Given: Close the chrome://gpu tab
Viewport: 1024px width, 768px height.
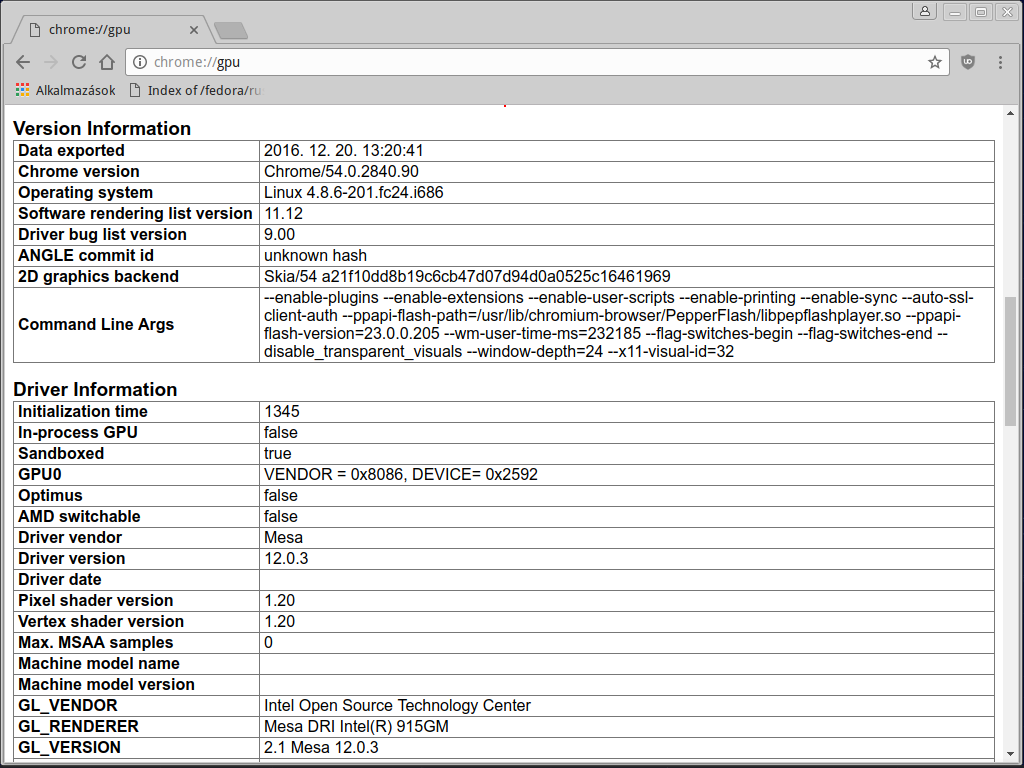Looking at the screenshot, I should pos(194,30).
